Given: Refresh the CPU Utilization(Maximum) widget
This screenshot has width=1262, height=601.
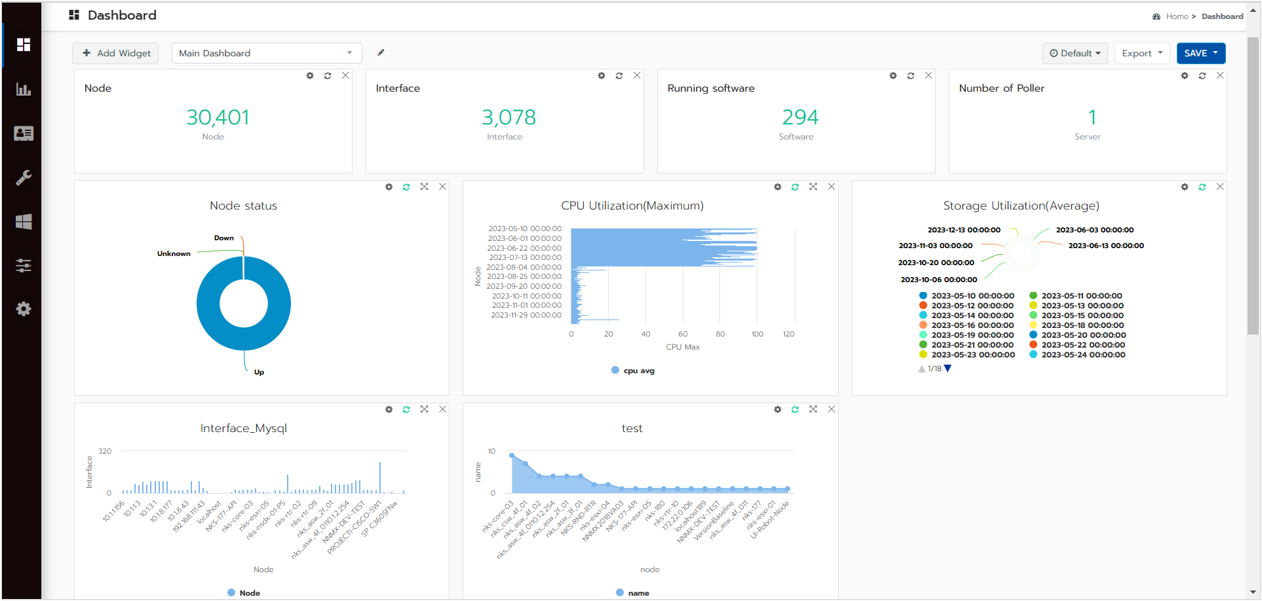Looking at the screenshot, I should pyautogui.click(x=795, y=187).
